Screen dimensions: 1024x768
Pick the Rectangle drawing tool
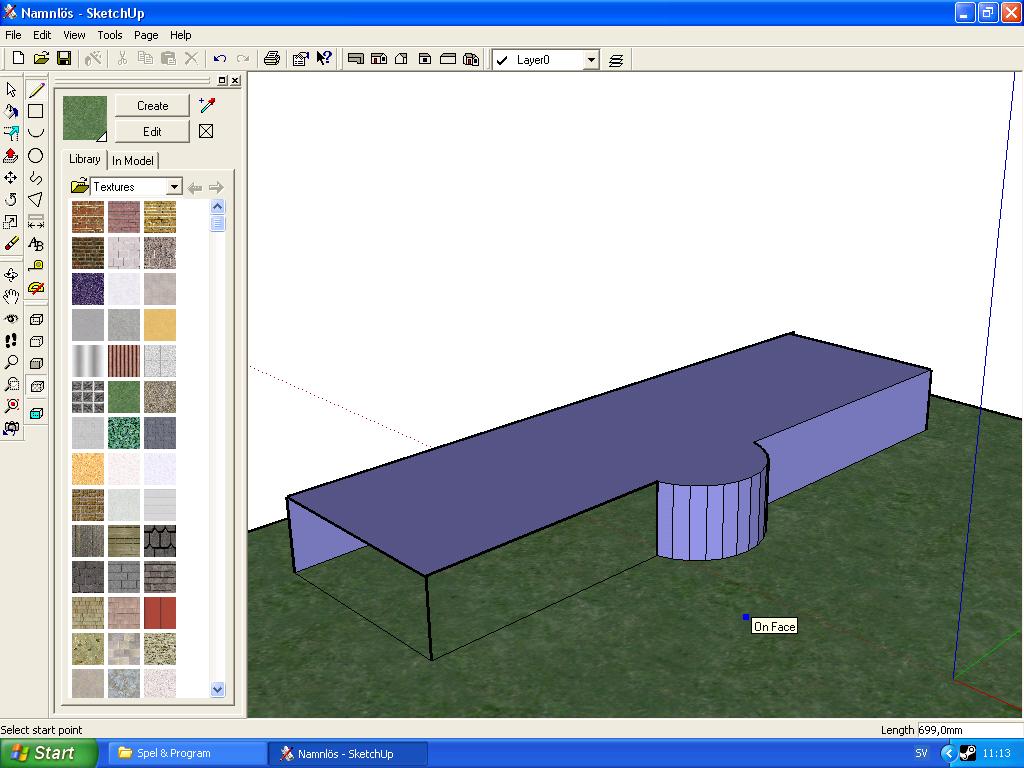coord(36,112)
